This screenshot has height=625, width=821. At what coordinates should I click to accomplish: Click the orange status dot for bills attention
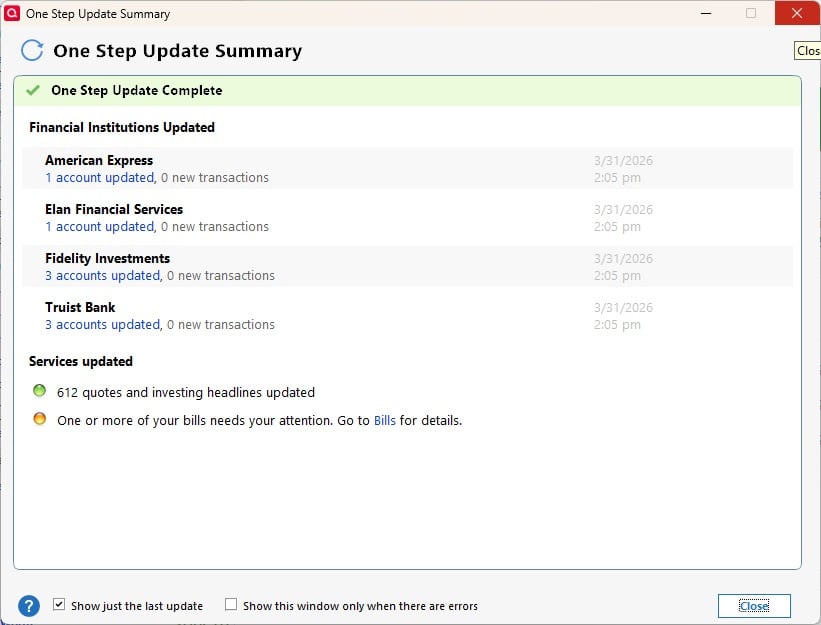coord(39,419)
